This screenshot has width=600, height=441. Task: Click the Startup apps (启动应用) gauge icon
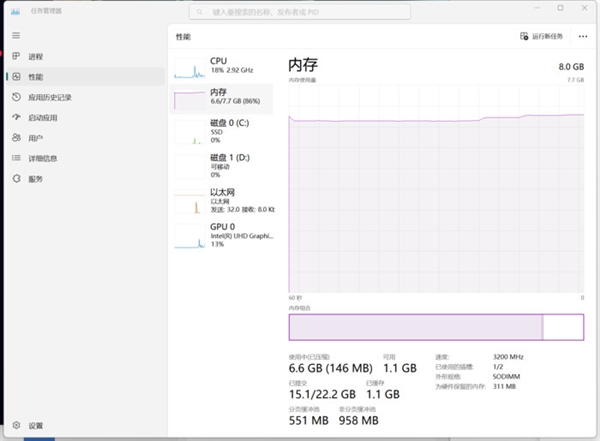[x=16, y=117]
